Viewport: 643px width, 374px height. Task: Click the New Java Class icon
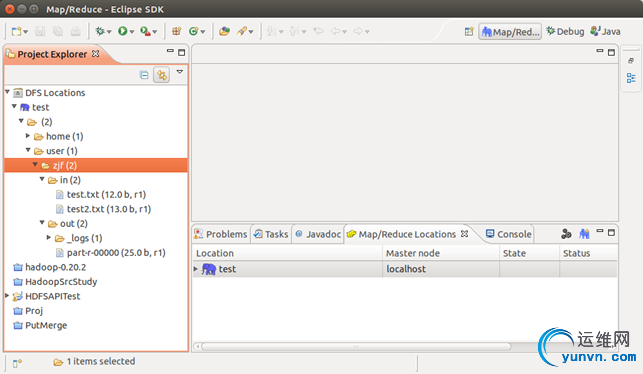(194, 31)
